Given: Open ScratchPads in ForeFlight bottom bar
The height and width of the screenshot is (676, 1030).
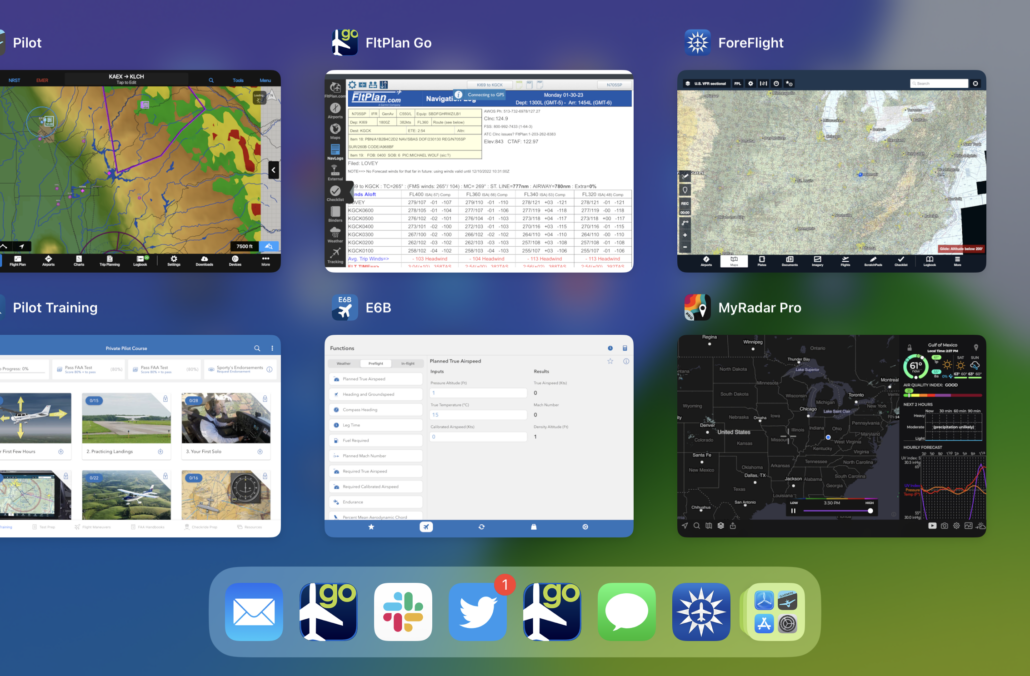Looking at the screenshot, I should click(873, 261).
